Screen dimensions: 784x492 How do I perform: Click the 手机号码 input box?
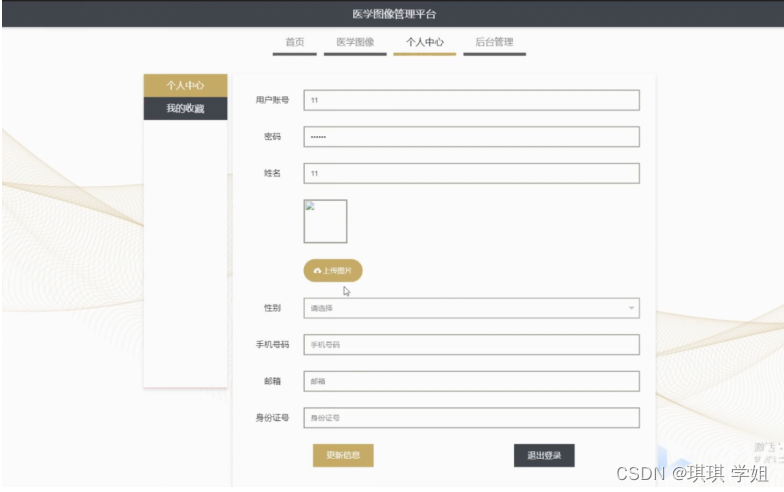[x=470, y=345]
